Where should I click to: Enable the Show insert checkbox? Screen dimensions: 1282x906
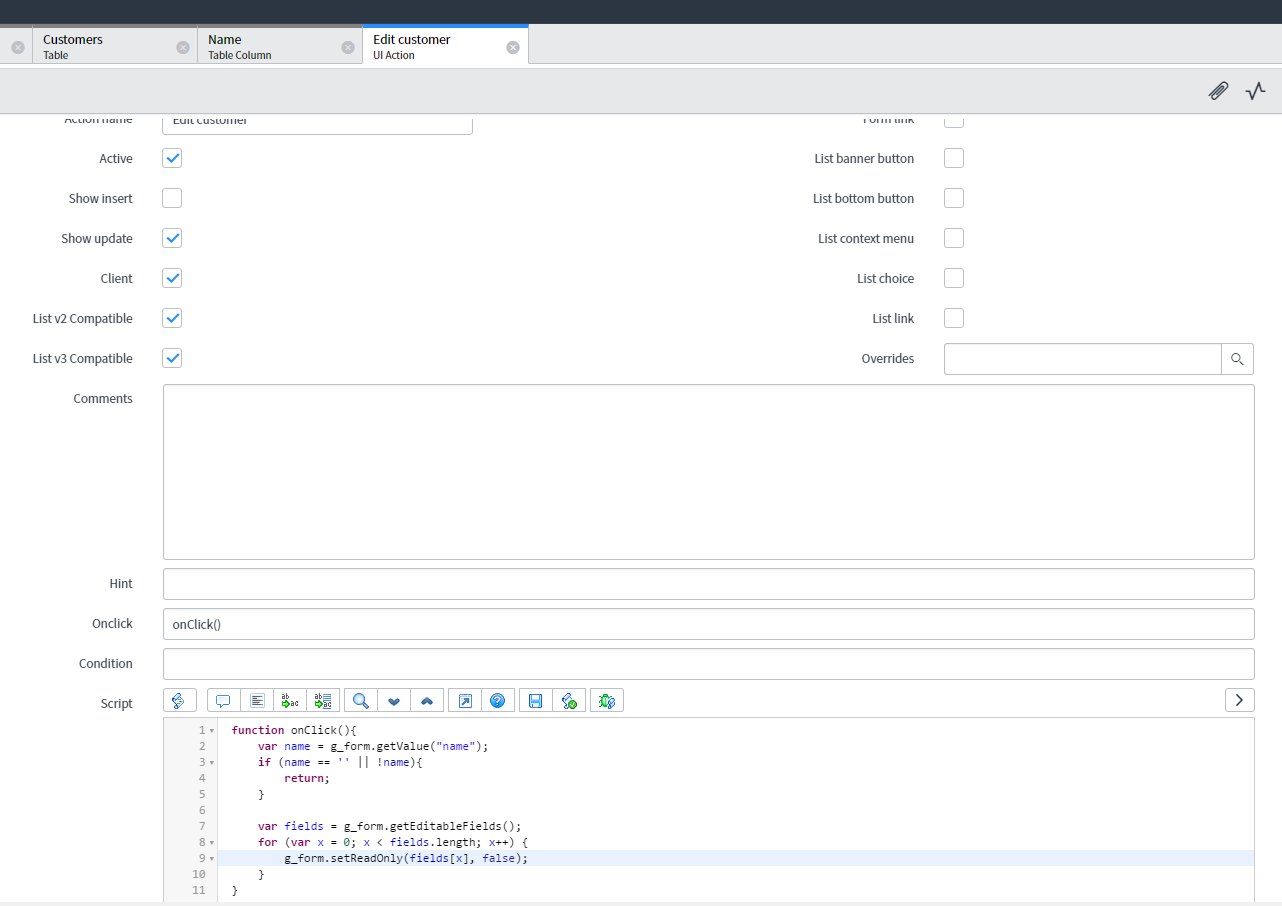172,198
